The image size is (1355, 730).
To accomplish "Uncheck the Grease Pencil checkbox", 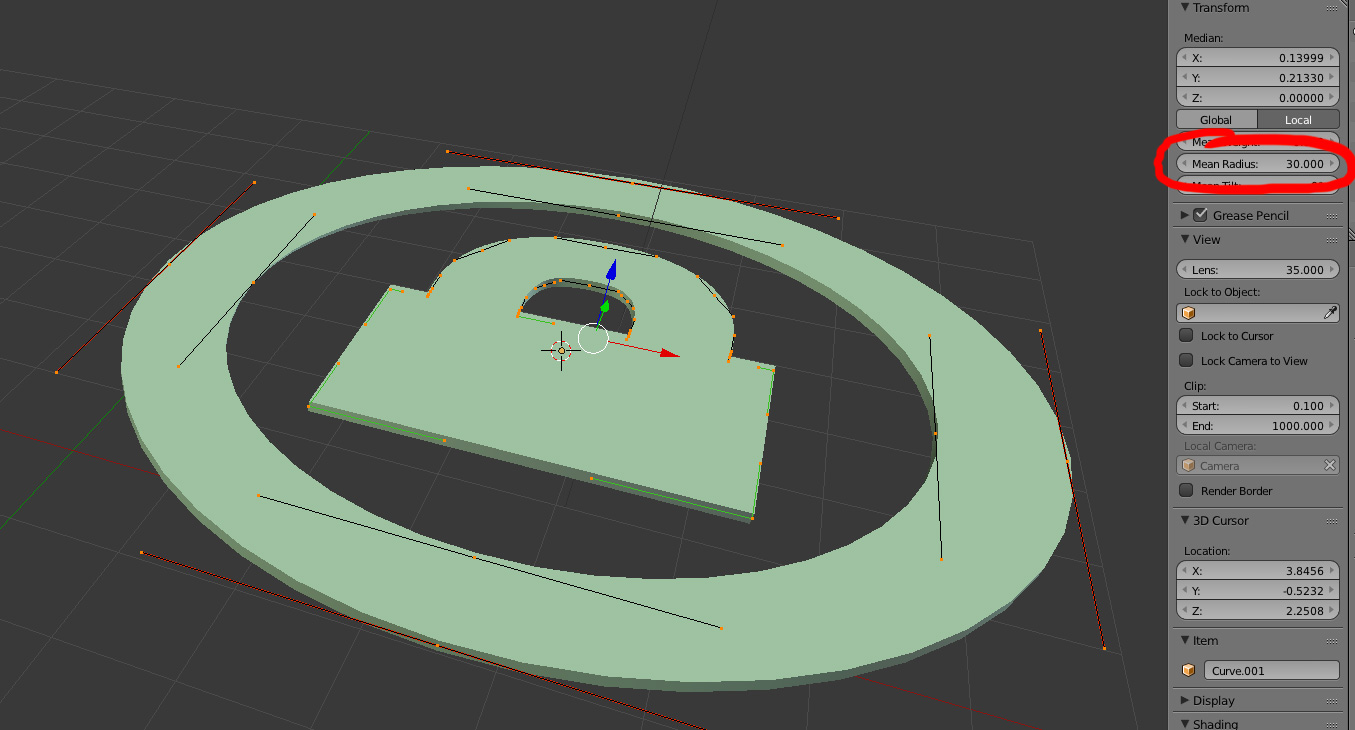I will click(1200, 214).
